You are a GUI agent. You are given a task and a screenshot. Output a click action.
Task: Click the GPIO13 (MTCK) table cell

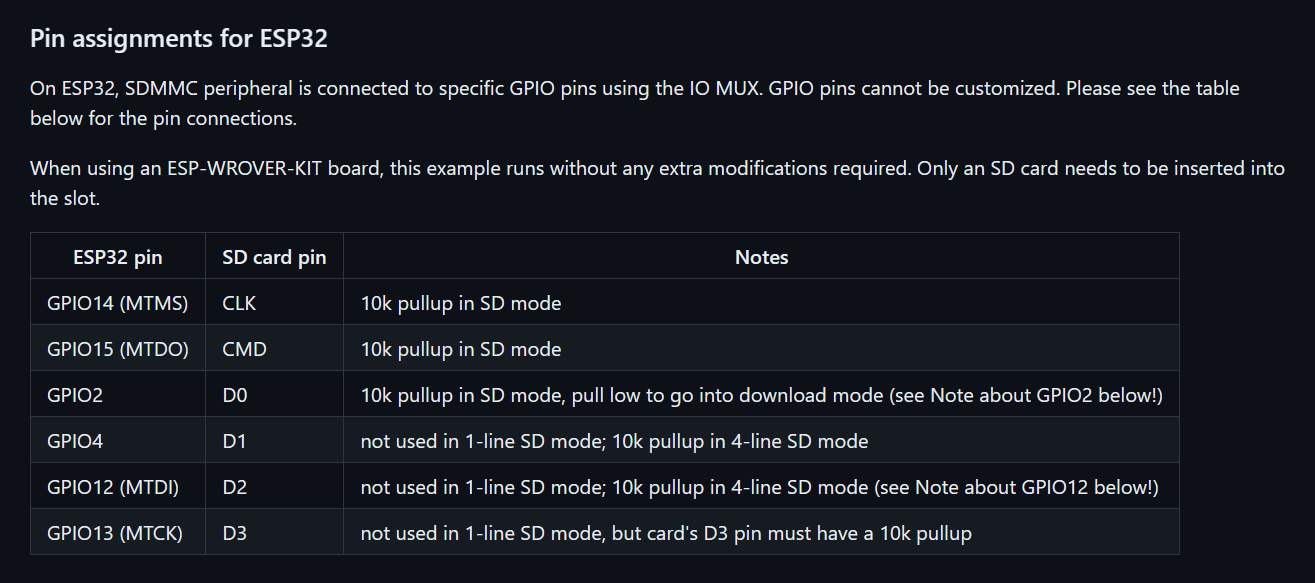coord(115,533)
